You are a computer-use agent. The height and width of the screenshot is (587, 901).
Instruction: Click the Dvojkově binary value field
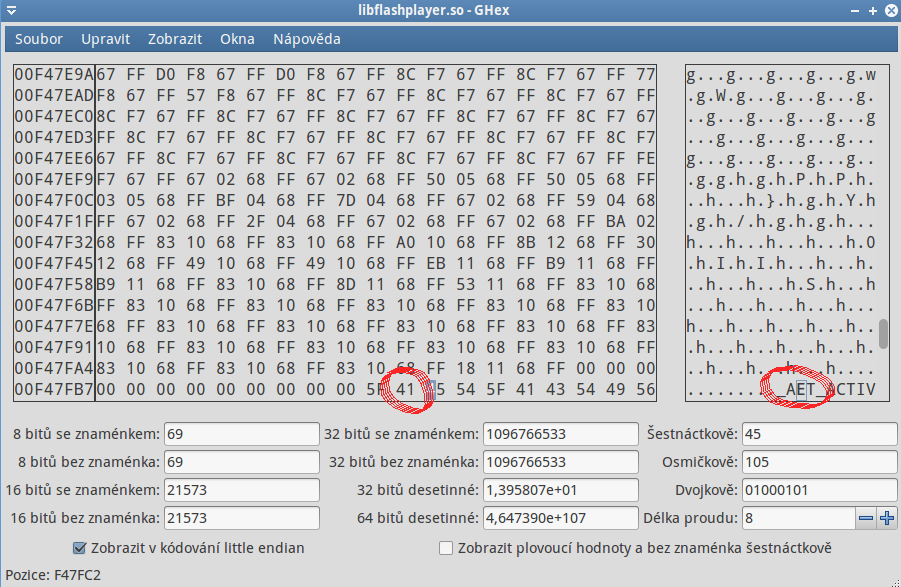click(819, 491)
